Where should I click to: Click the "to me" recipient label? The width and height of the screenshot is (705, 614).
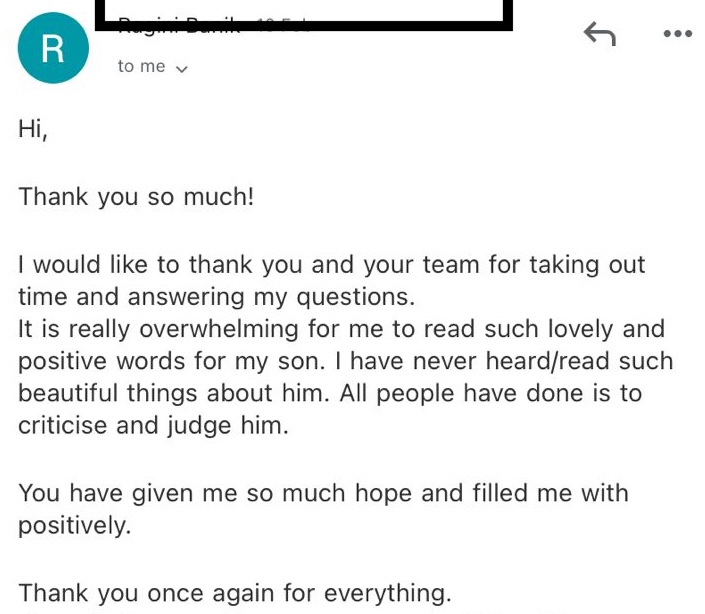141,66
